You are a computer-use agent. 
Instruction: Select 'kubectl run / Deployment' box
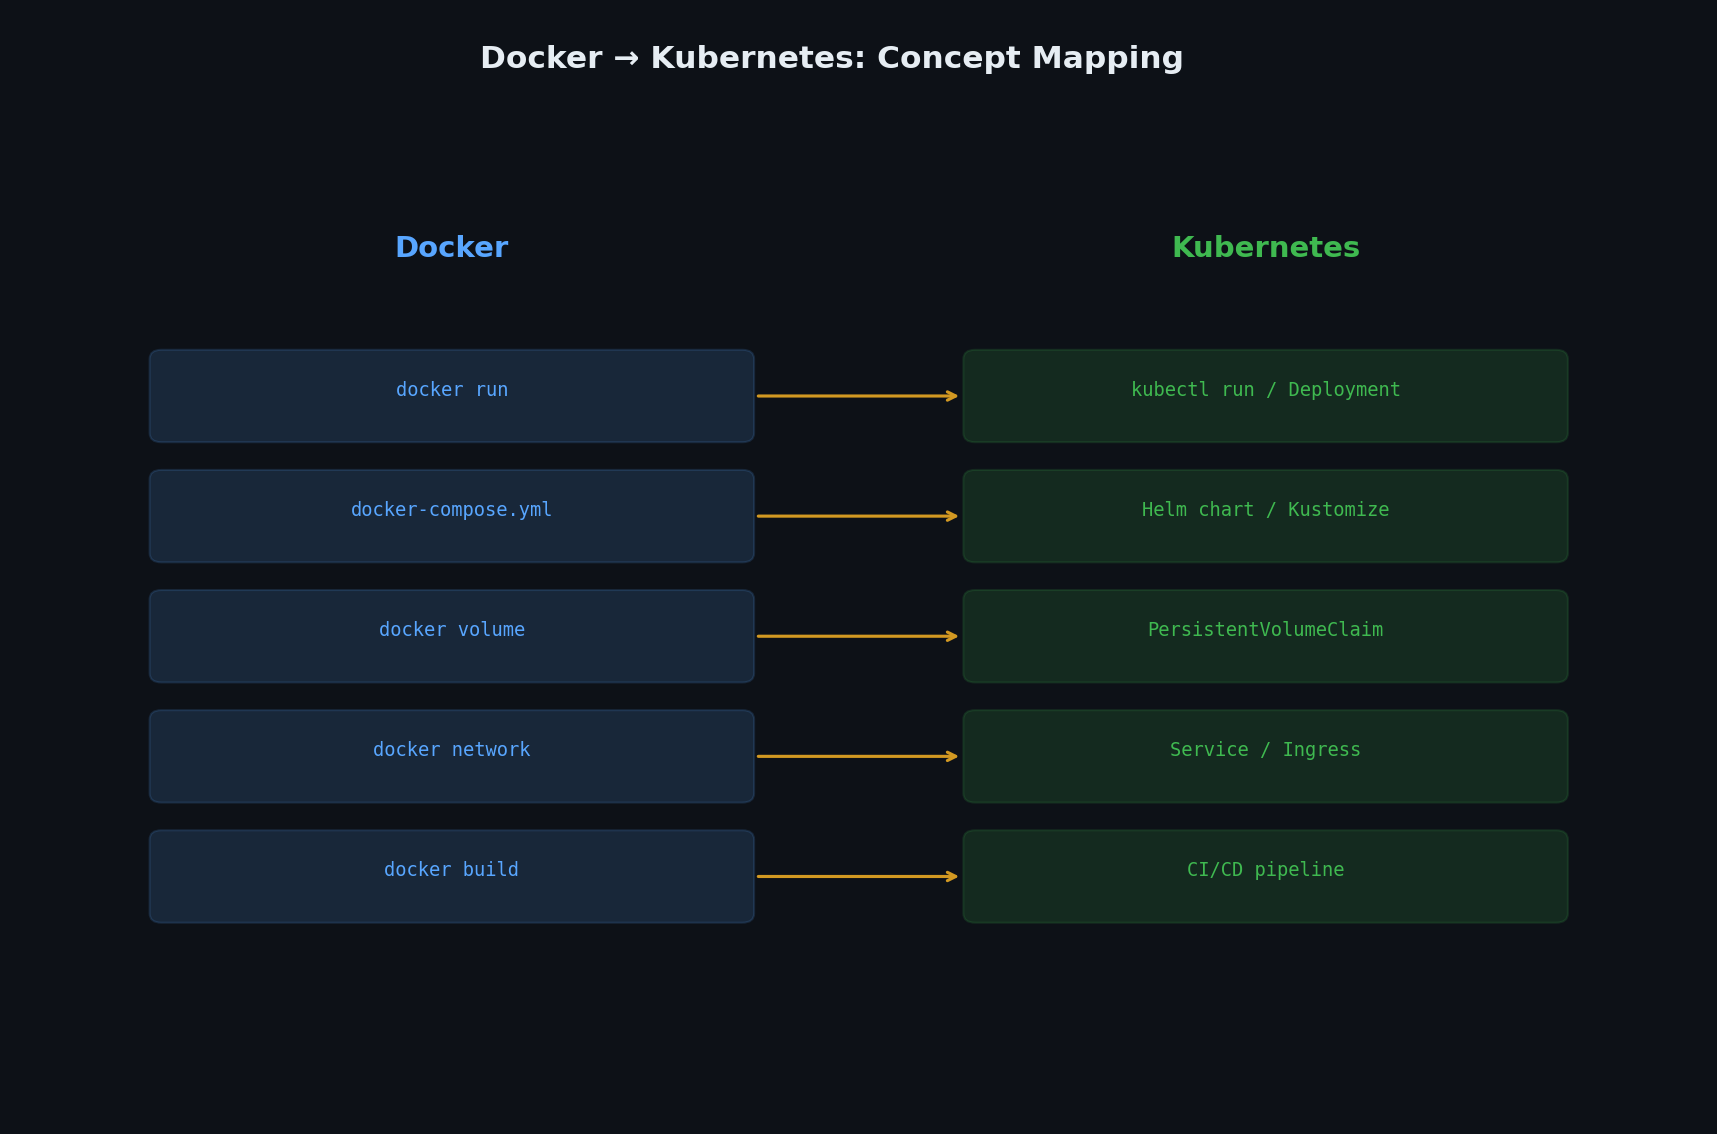1266,396
